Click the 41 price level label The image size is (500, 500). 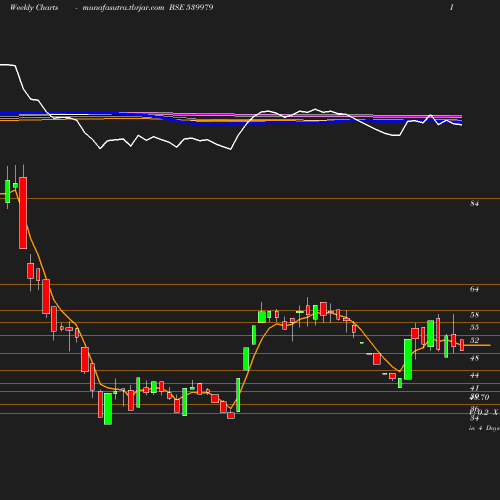[x=474, y=388]
